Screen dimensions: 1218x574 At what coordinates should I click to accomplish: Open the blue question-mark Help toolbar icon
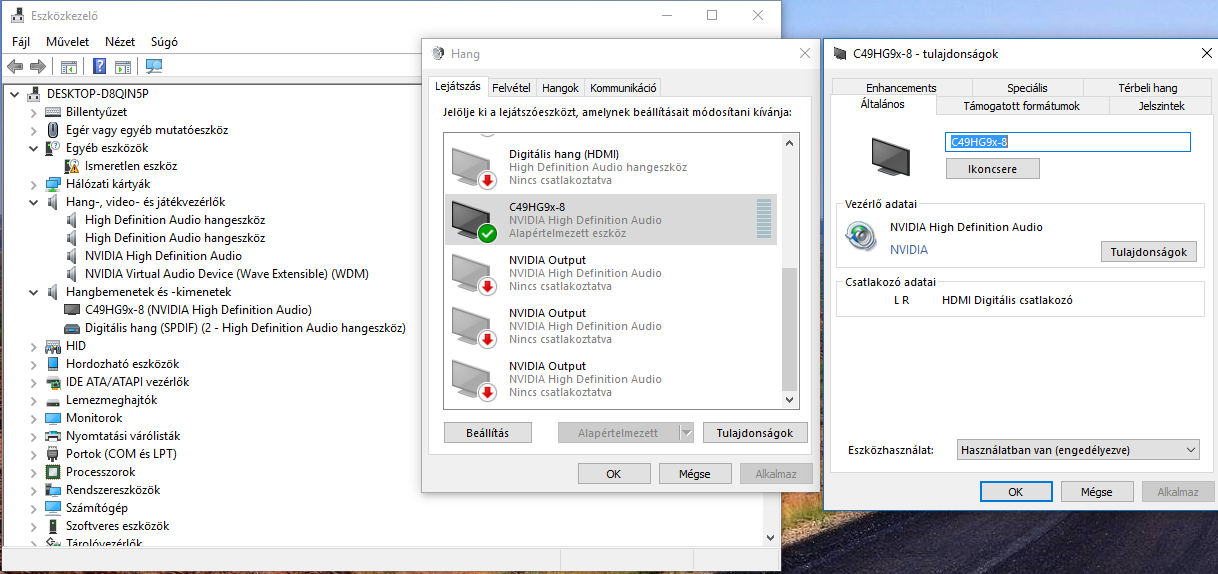tap(100, 67)
